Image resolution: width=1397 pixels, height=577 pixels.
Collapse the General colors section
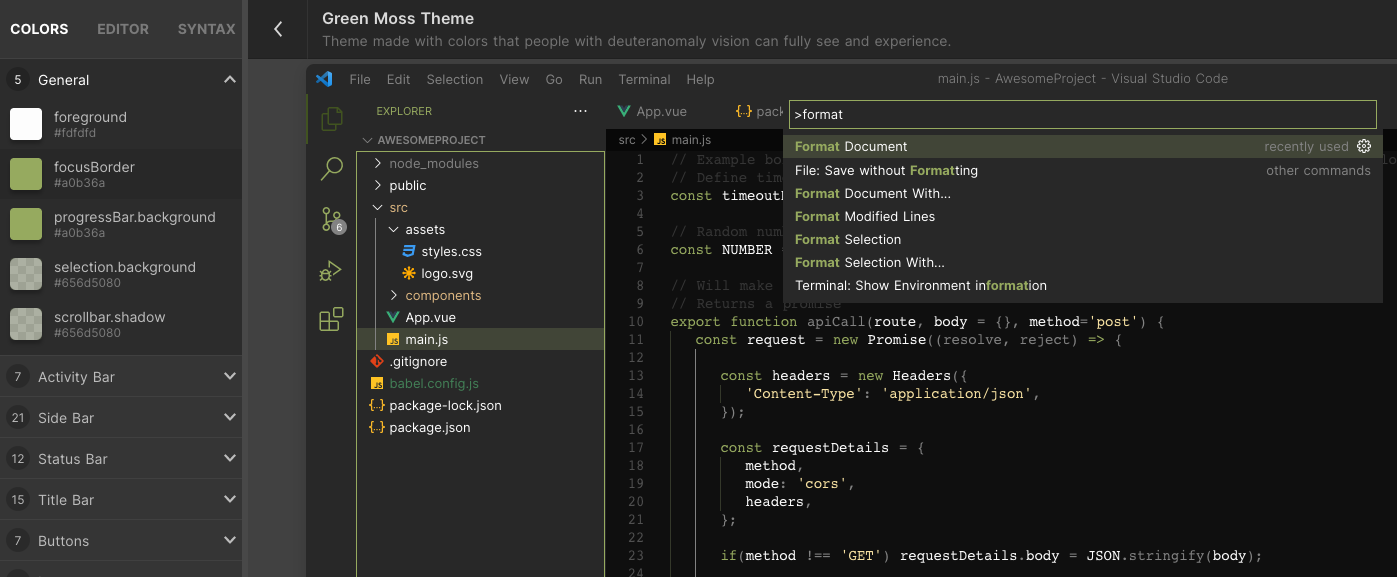pyautogui.click(x=230, y=79)
